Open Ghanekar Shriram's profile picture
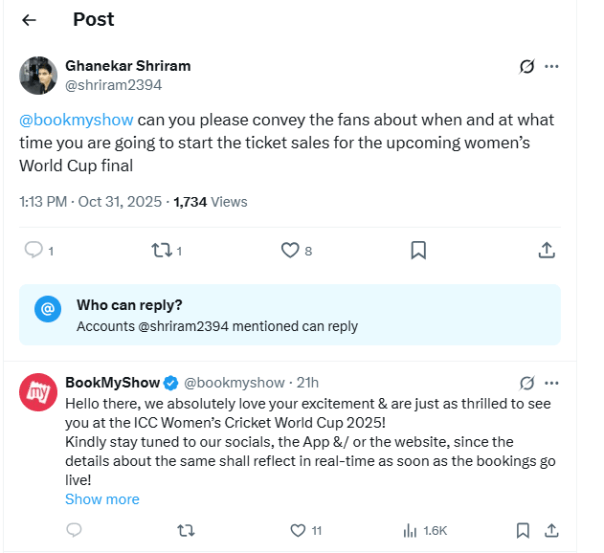This screenshot has height=553, width=604. pyautogui.click(x=38, y=75)
